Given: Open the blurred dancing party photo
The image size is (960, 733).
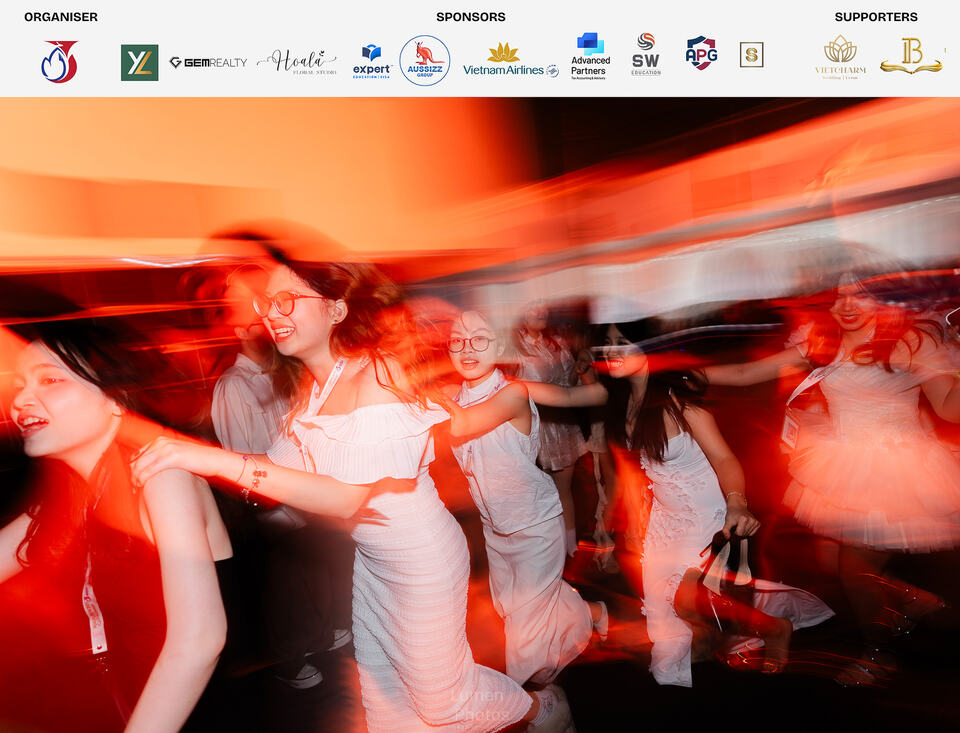Looking at the screenshot, I should point(480,415).
